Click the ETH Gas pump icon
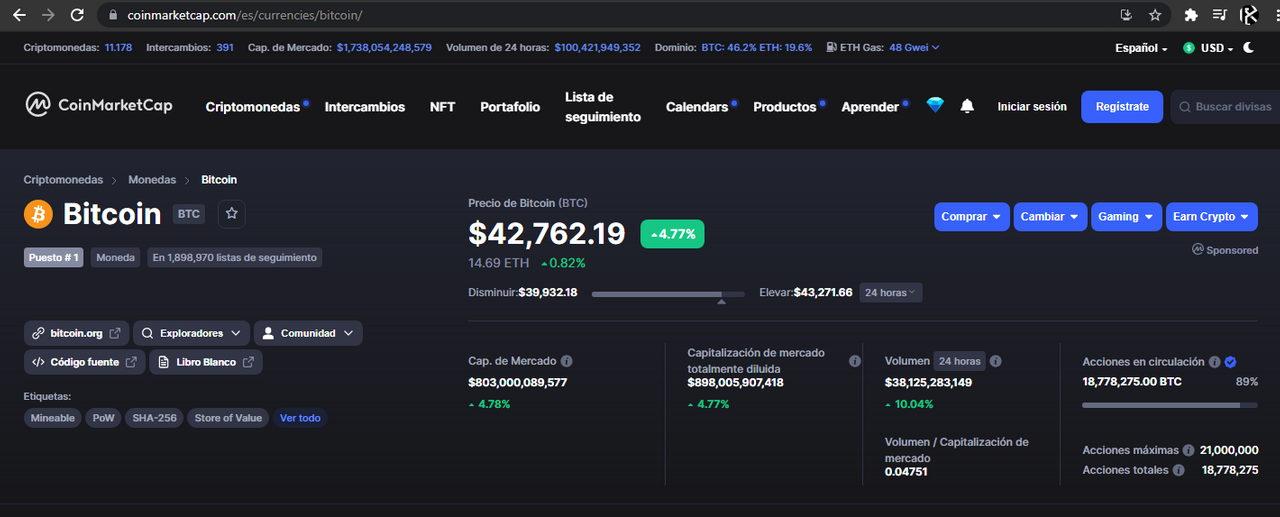 [832, 47]
